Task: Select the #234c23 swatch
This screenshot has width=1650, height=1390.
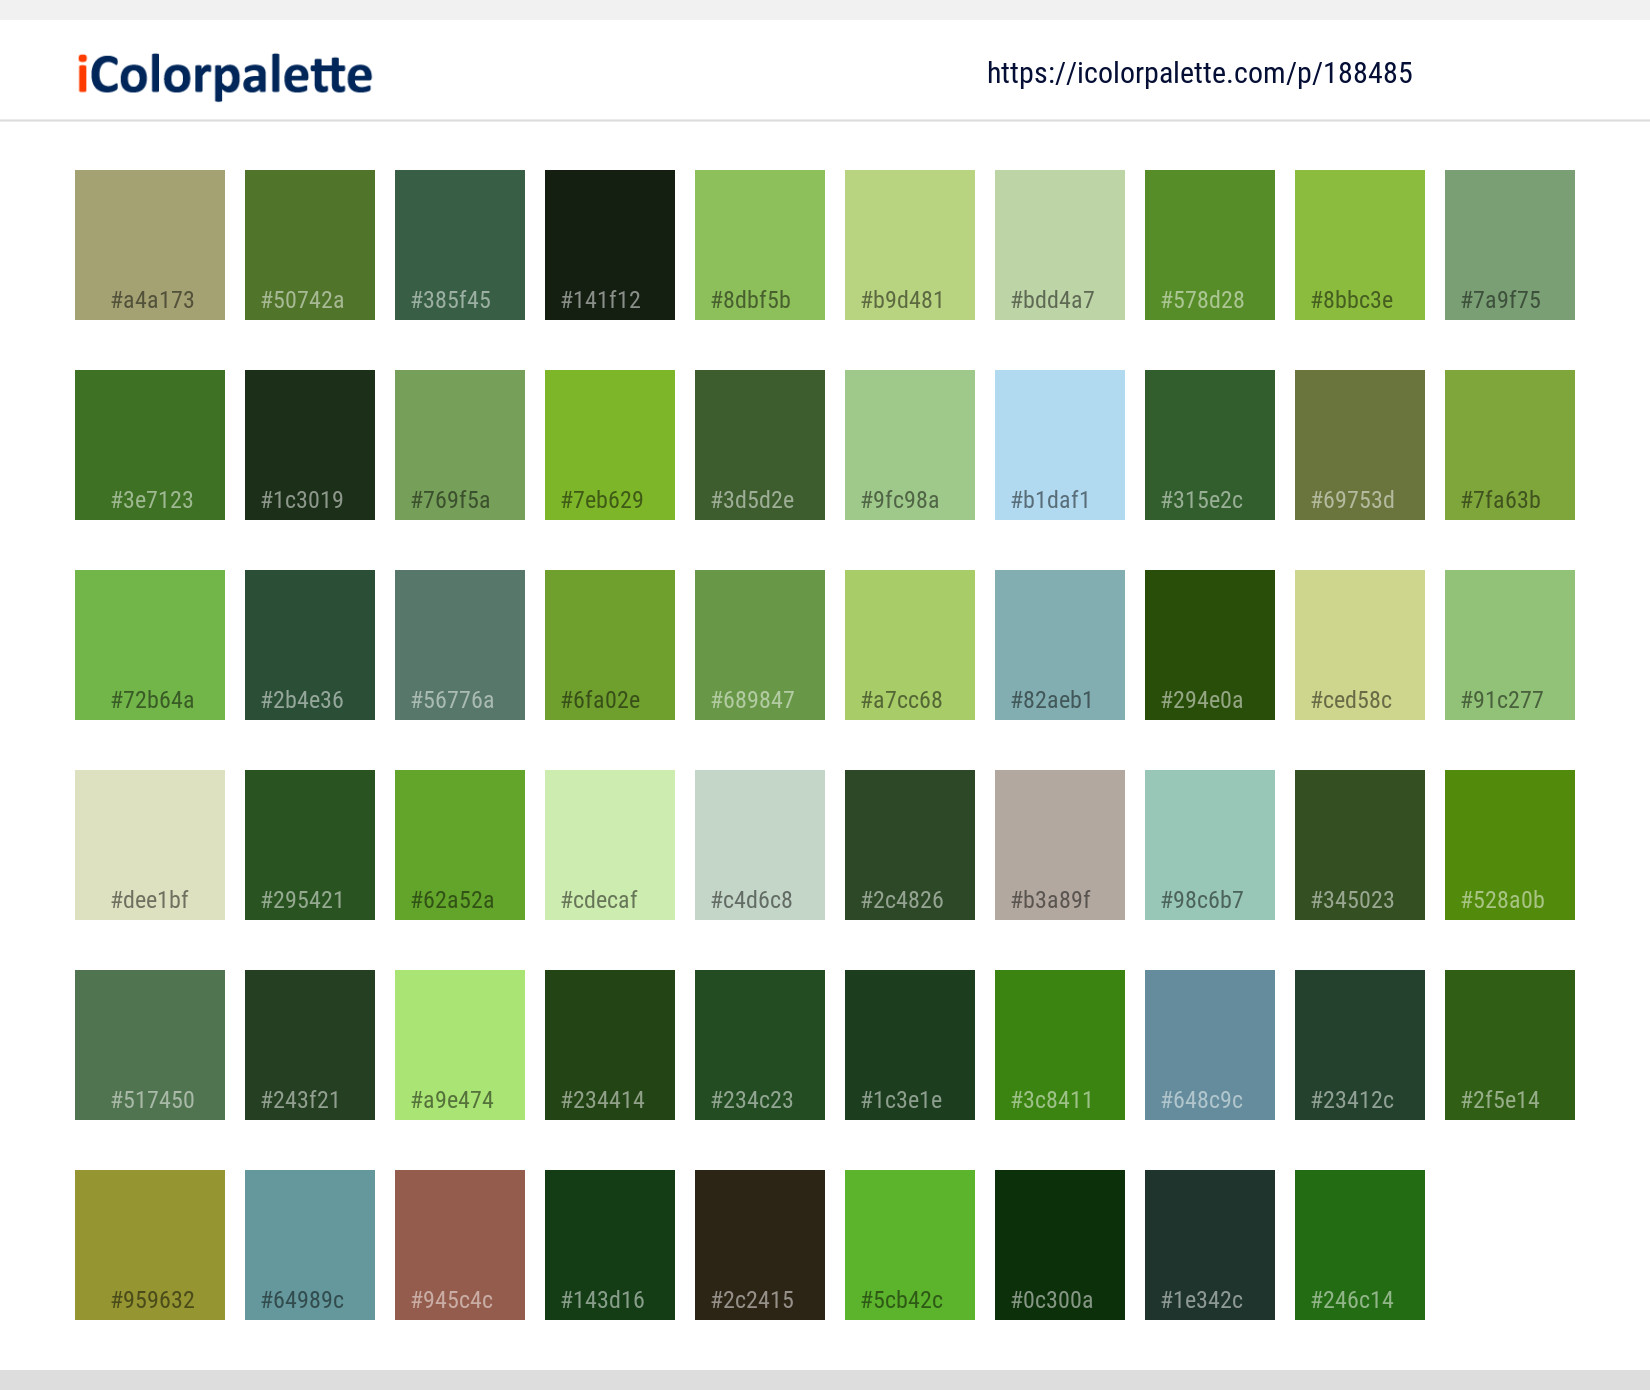Action: (760, 1045)
